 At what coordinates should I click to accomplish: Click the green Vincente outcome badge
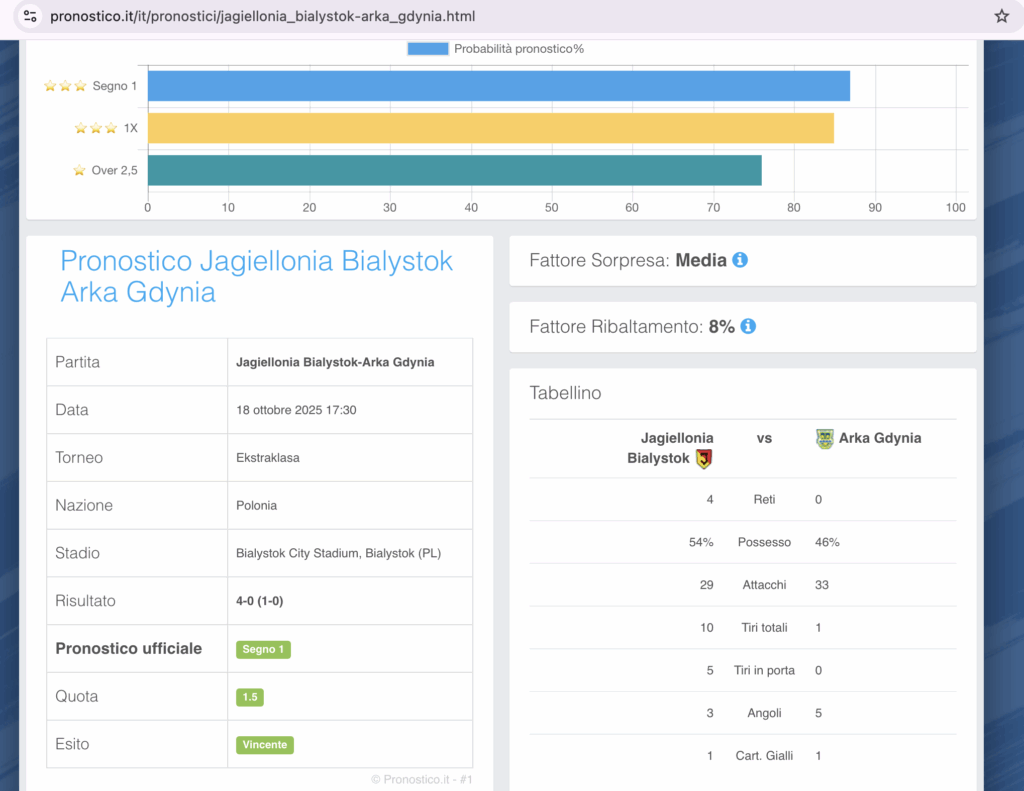pyautogui.click(x=265, y=745)
